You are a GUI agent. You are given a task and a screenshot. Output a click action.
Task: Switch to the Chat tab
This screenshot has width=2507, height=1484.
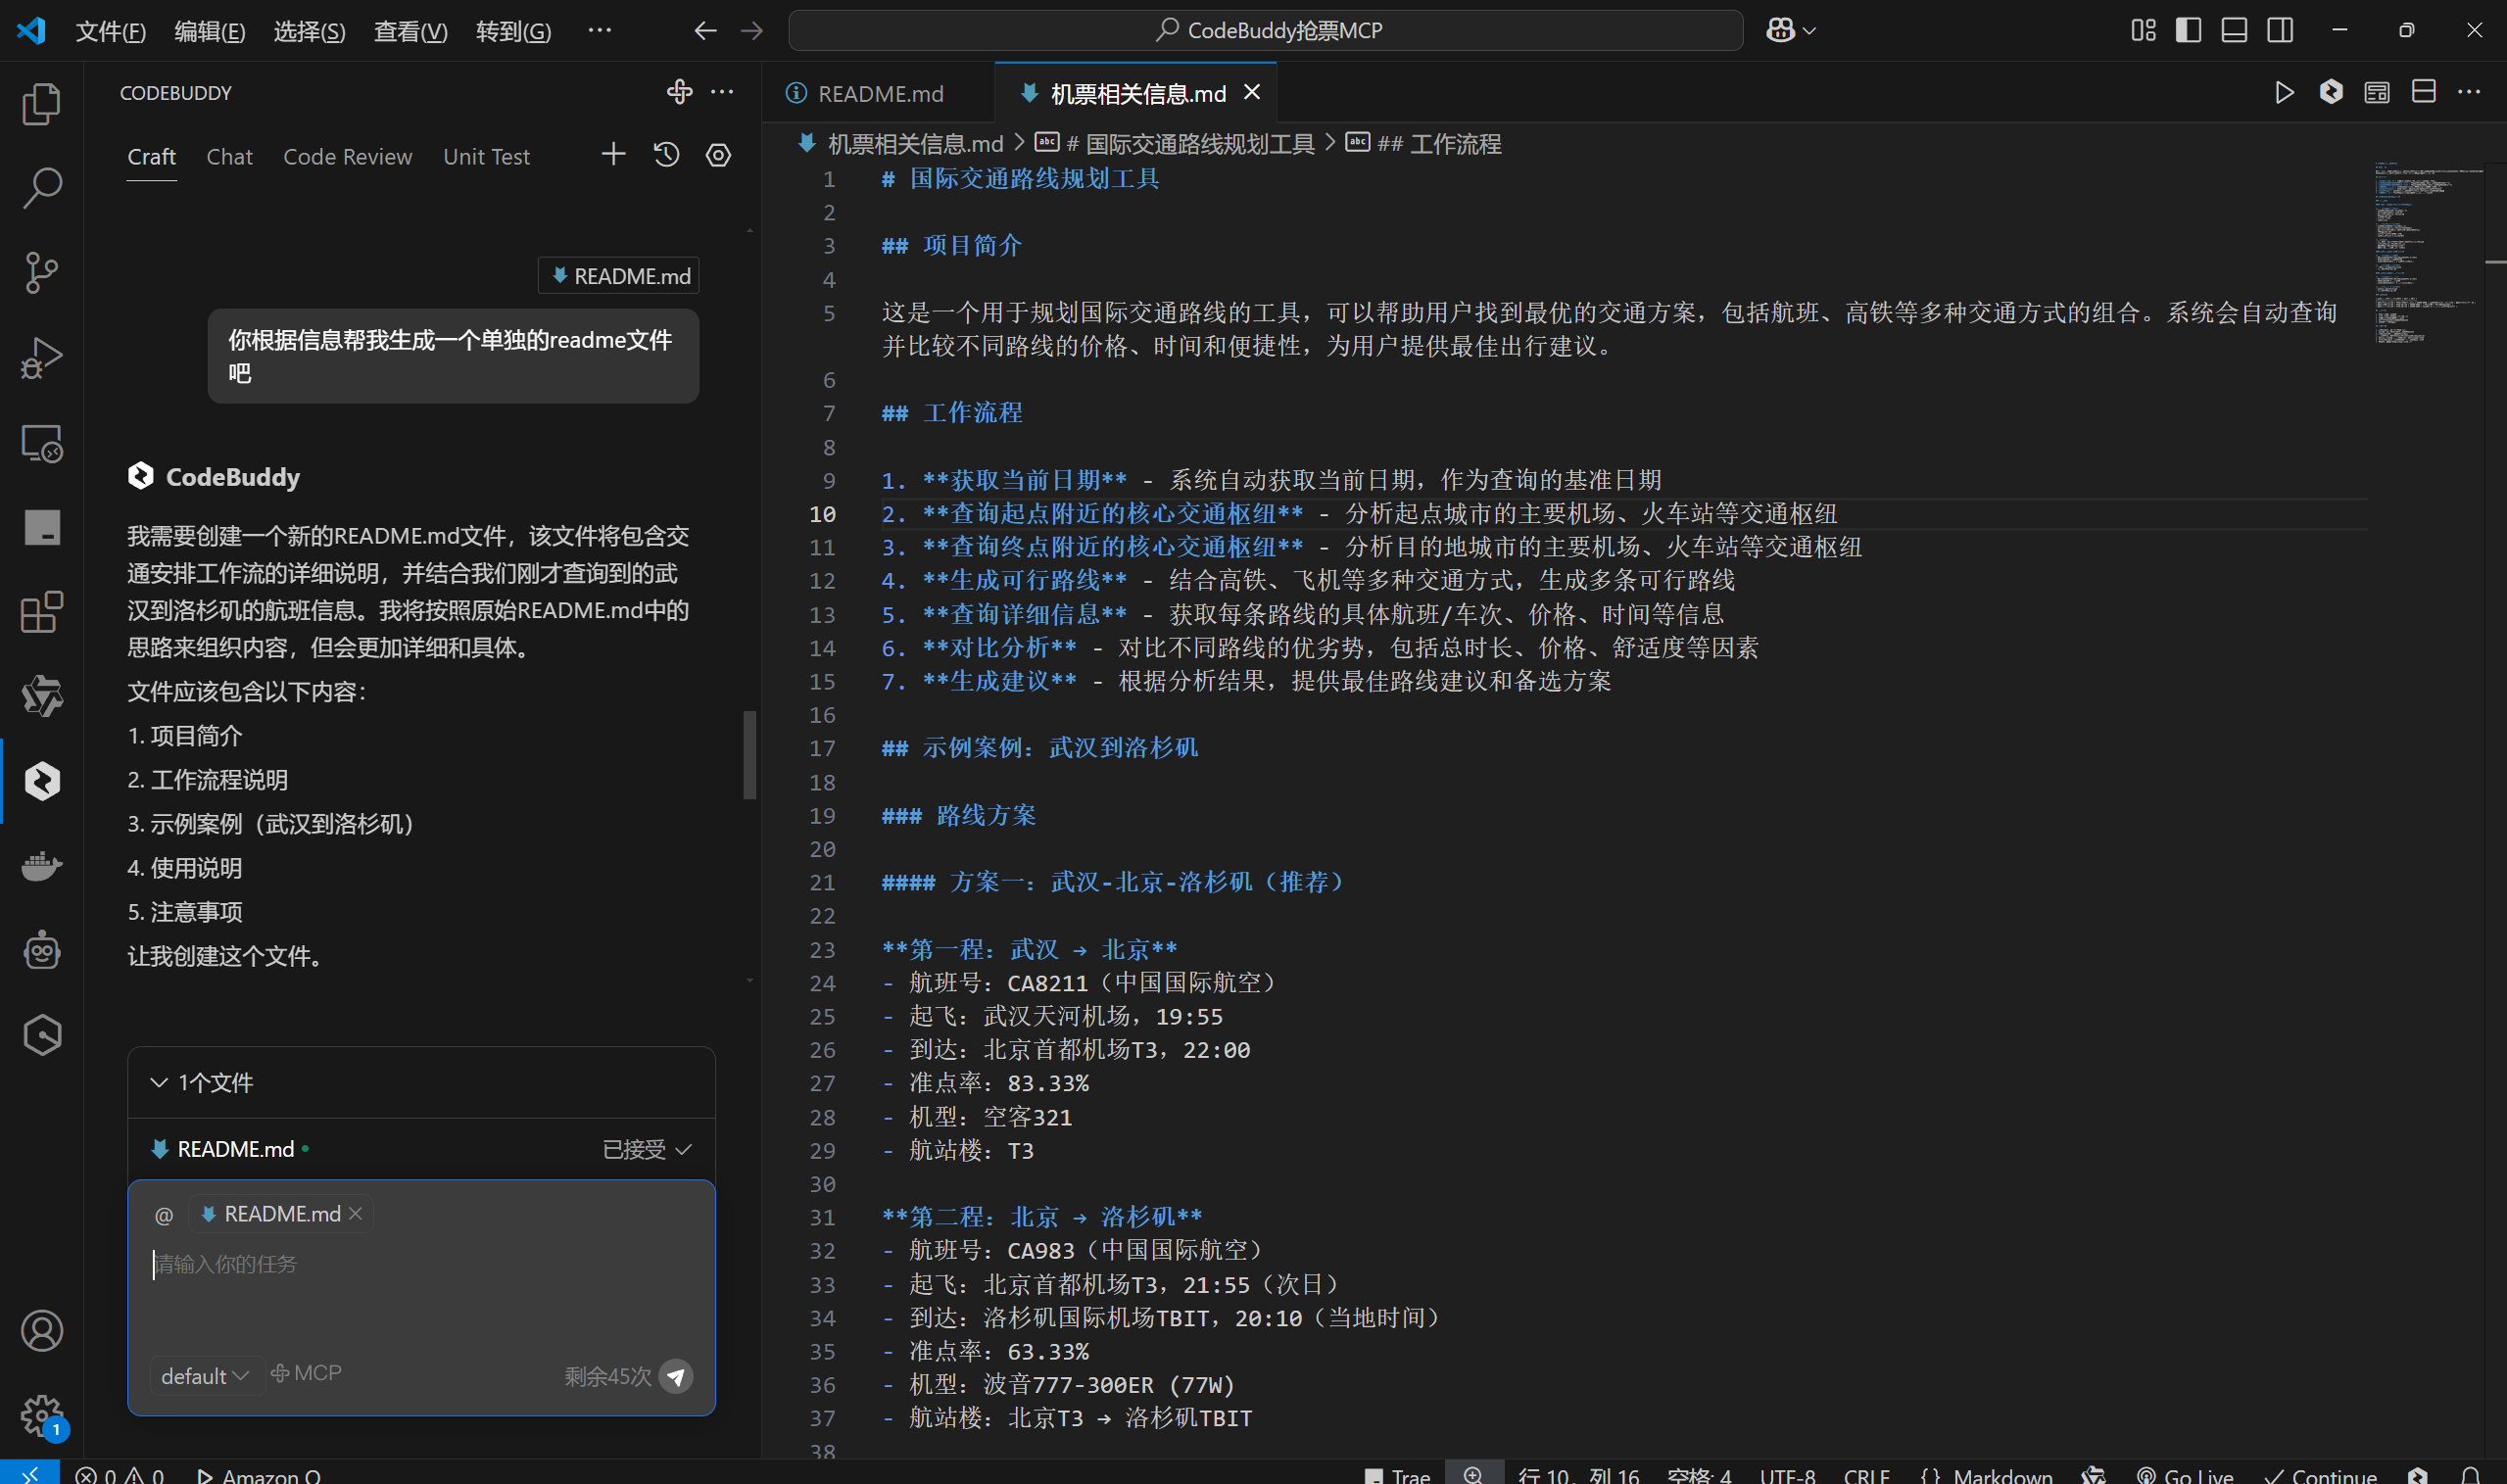229,157
